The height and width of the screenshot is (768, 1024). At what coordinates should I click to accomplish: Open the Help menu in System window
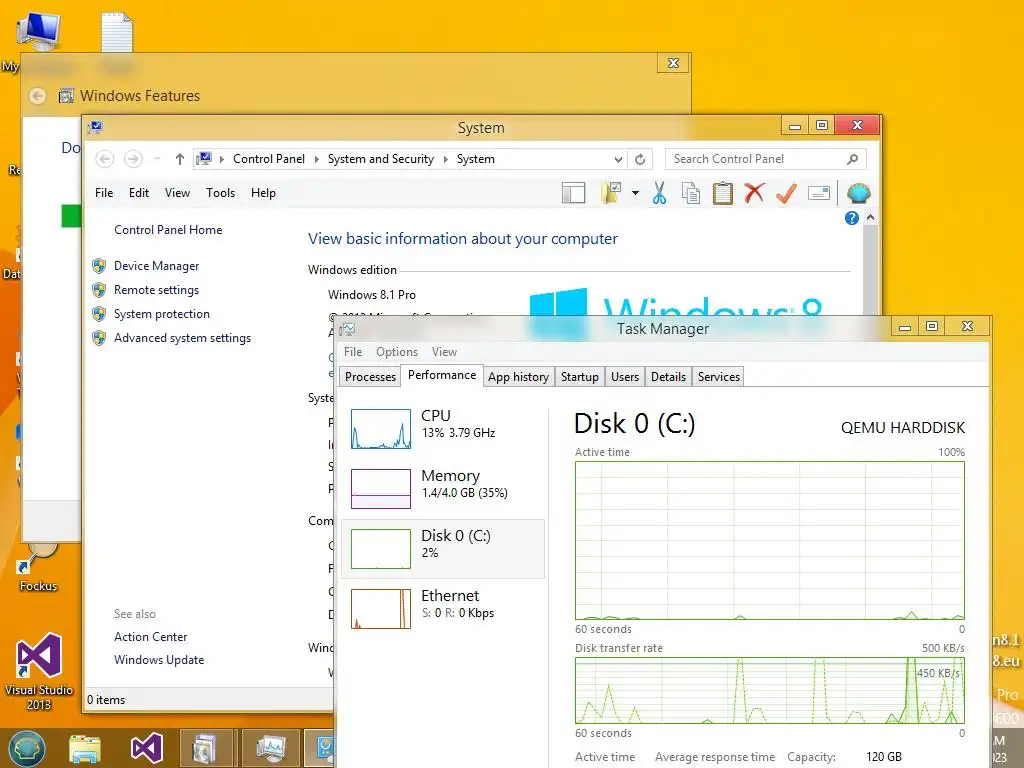pyautogui.click(x=263, y=193)
